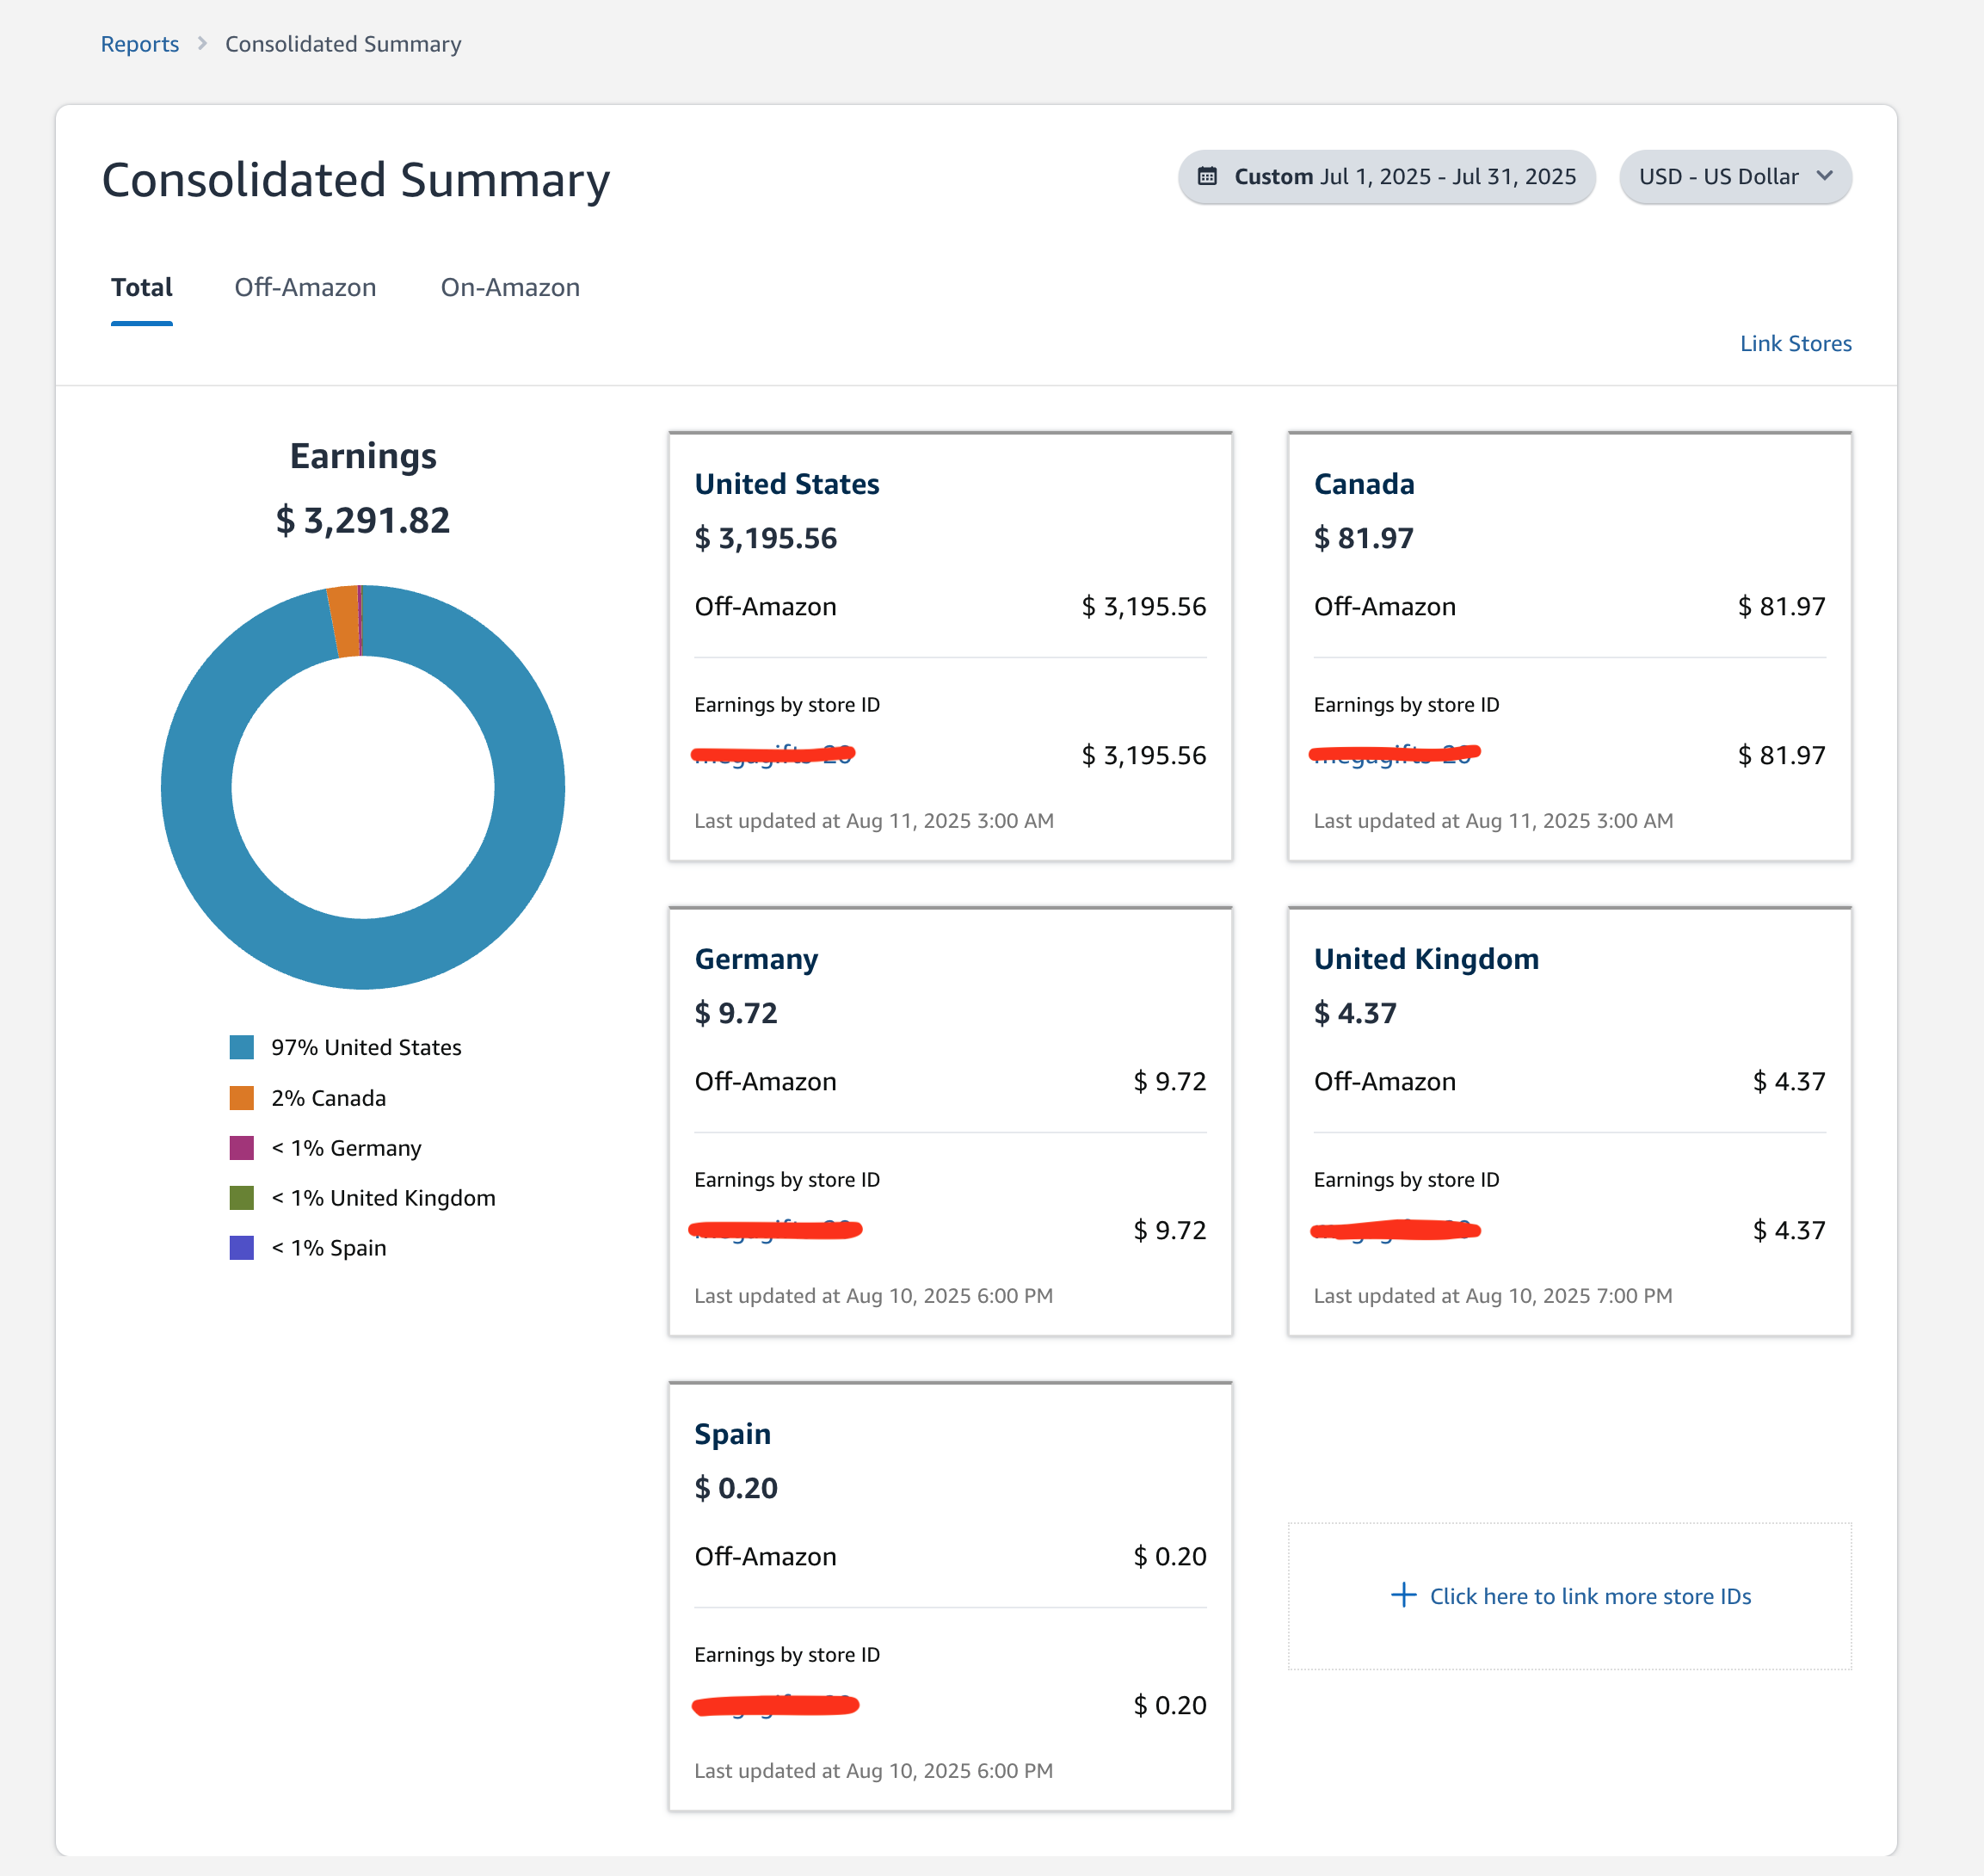Click the plus icon to link store IDs

pos(1403,1595)
